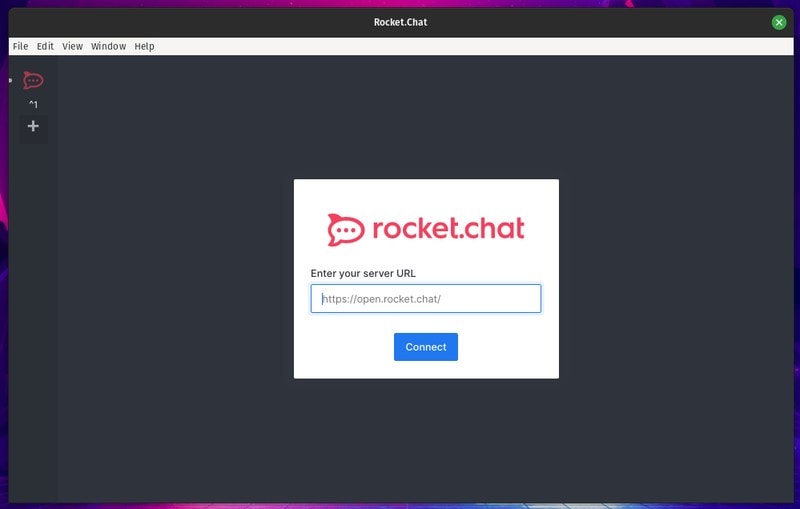Open the View menu
This screenshot has width=800, height=509.
point(72,46)
